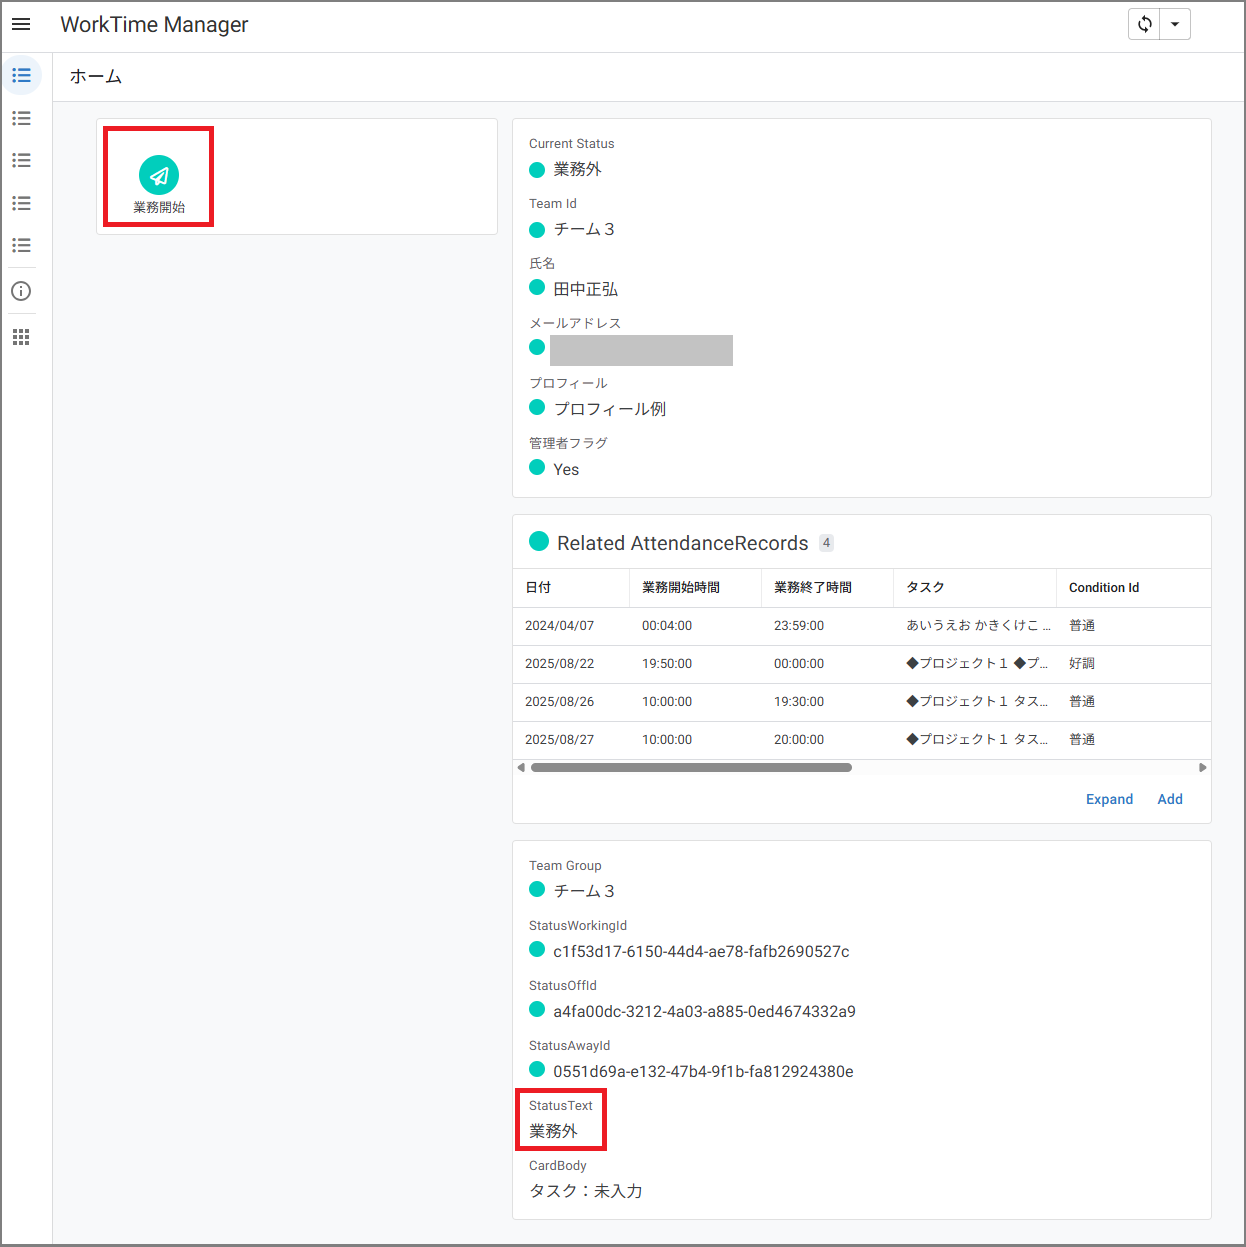Click the 23:59:00 end time cell

point(799,626)
